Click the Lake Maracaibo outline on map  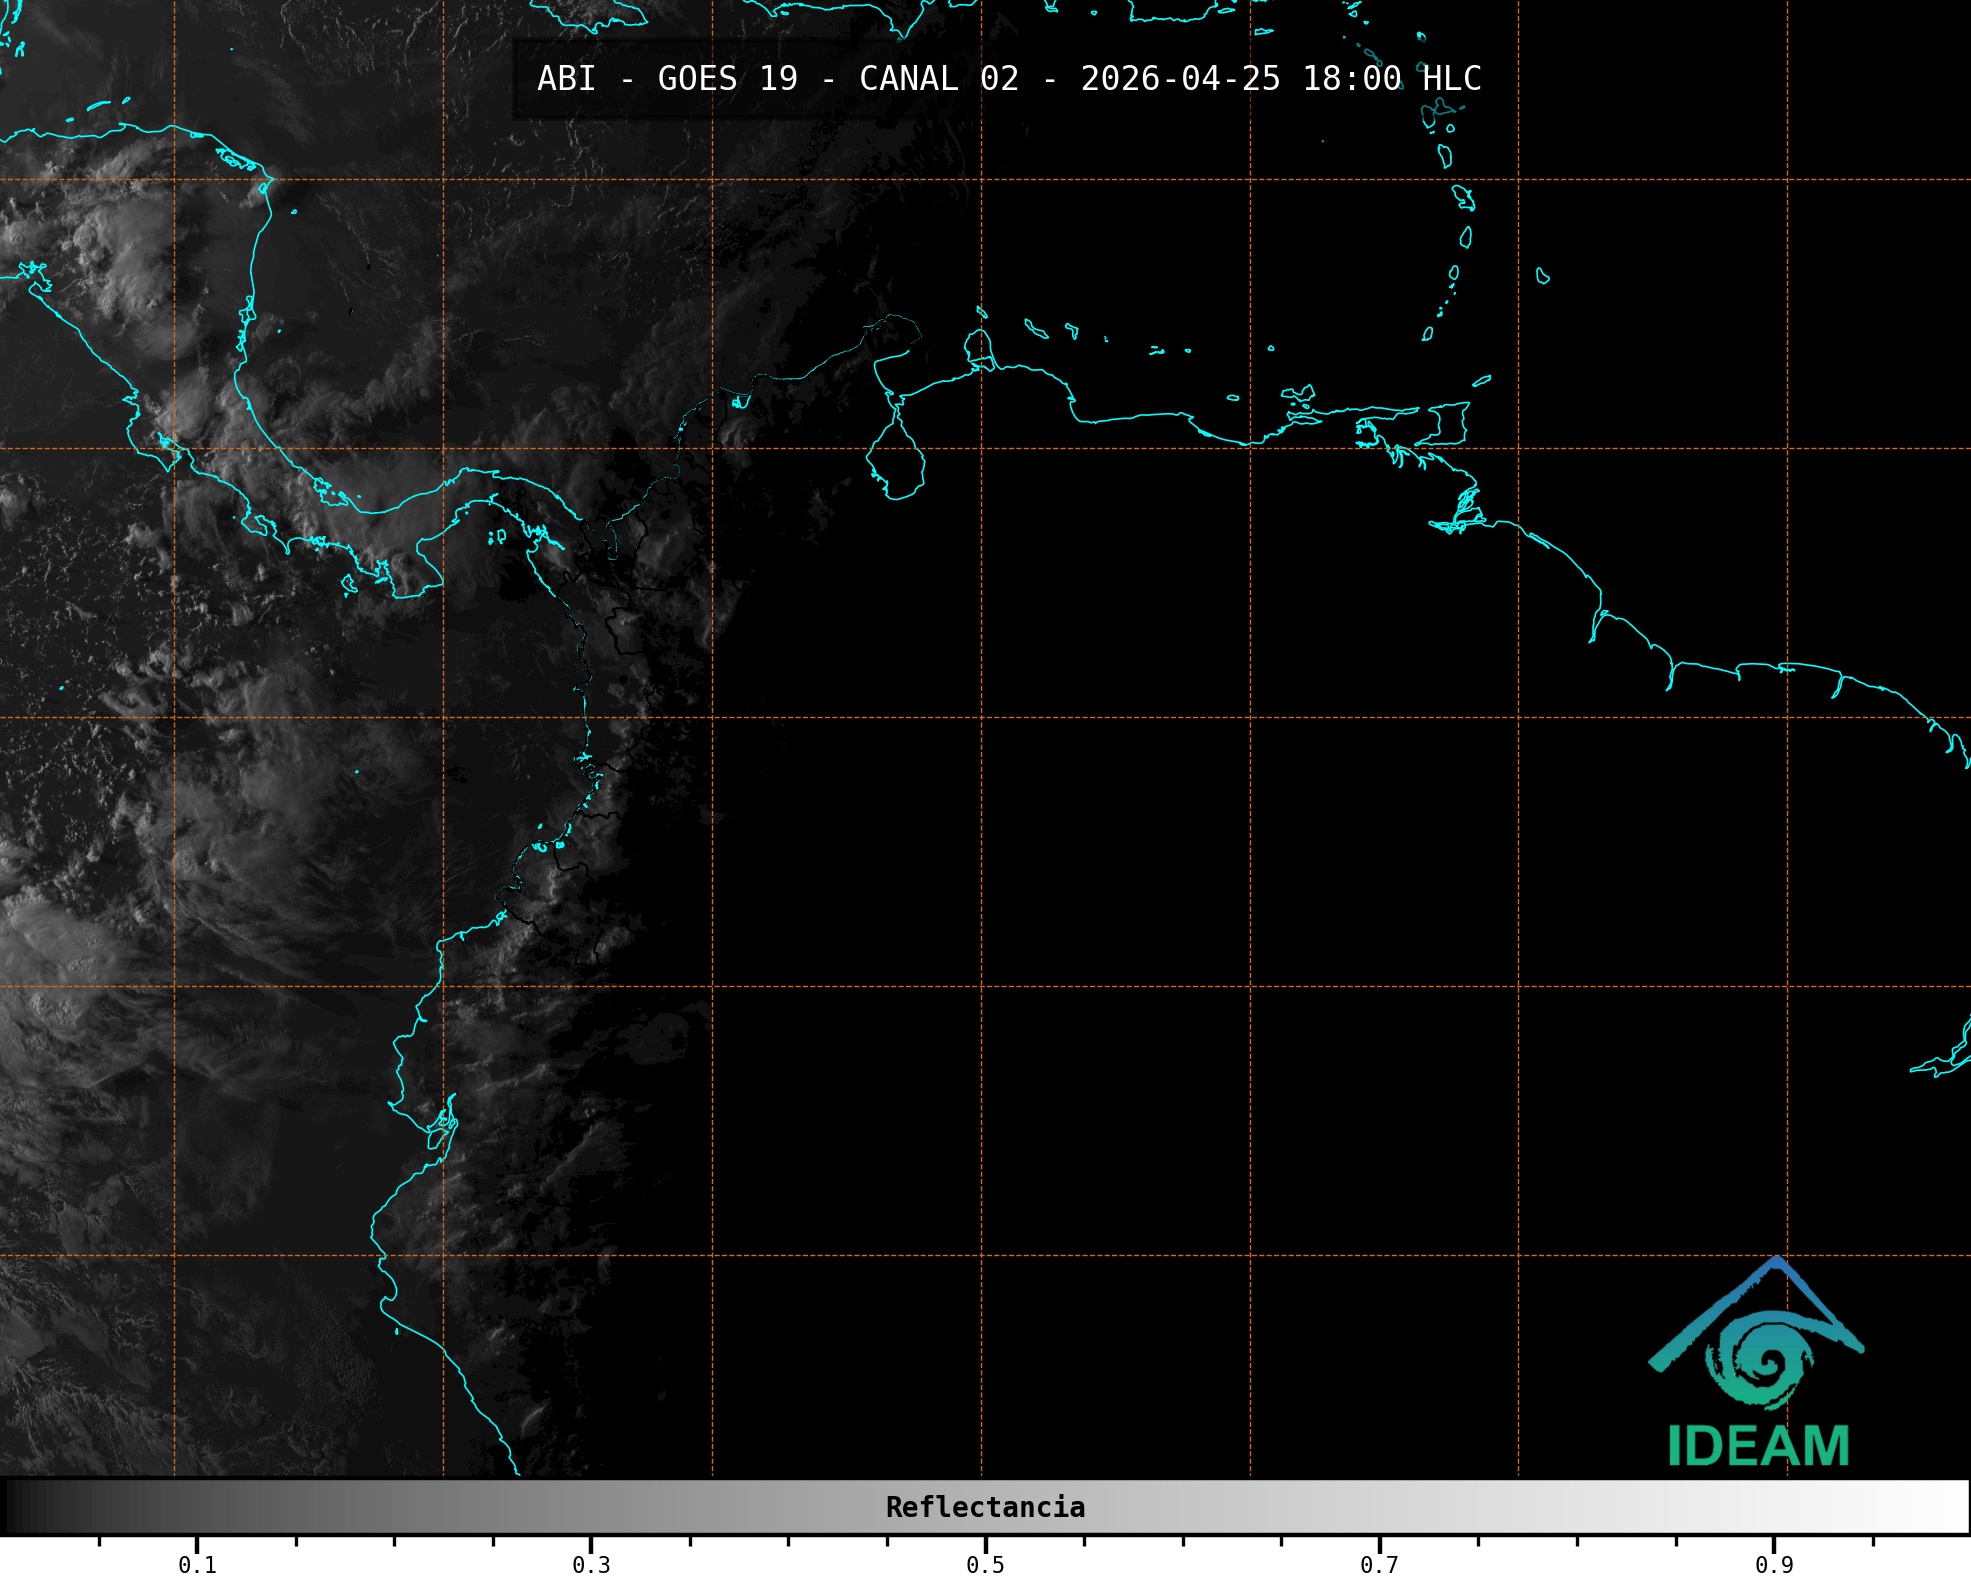pos(896,460)
